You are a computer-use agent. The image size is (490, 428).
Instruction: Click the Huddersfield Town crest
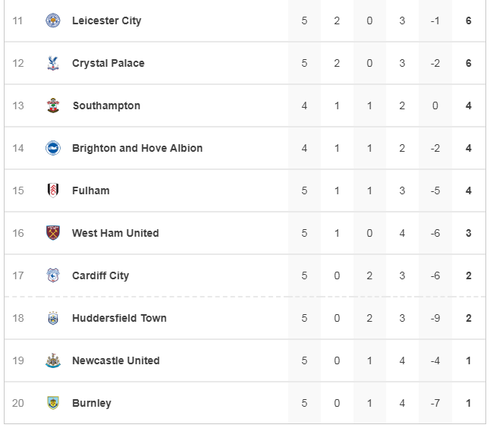53,318
